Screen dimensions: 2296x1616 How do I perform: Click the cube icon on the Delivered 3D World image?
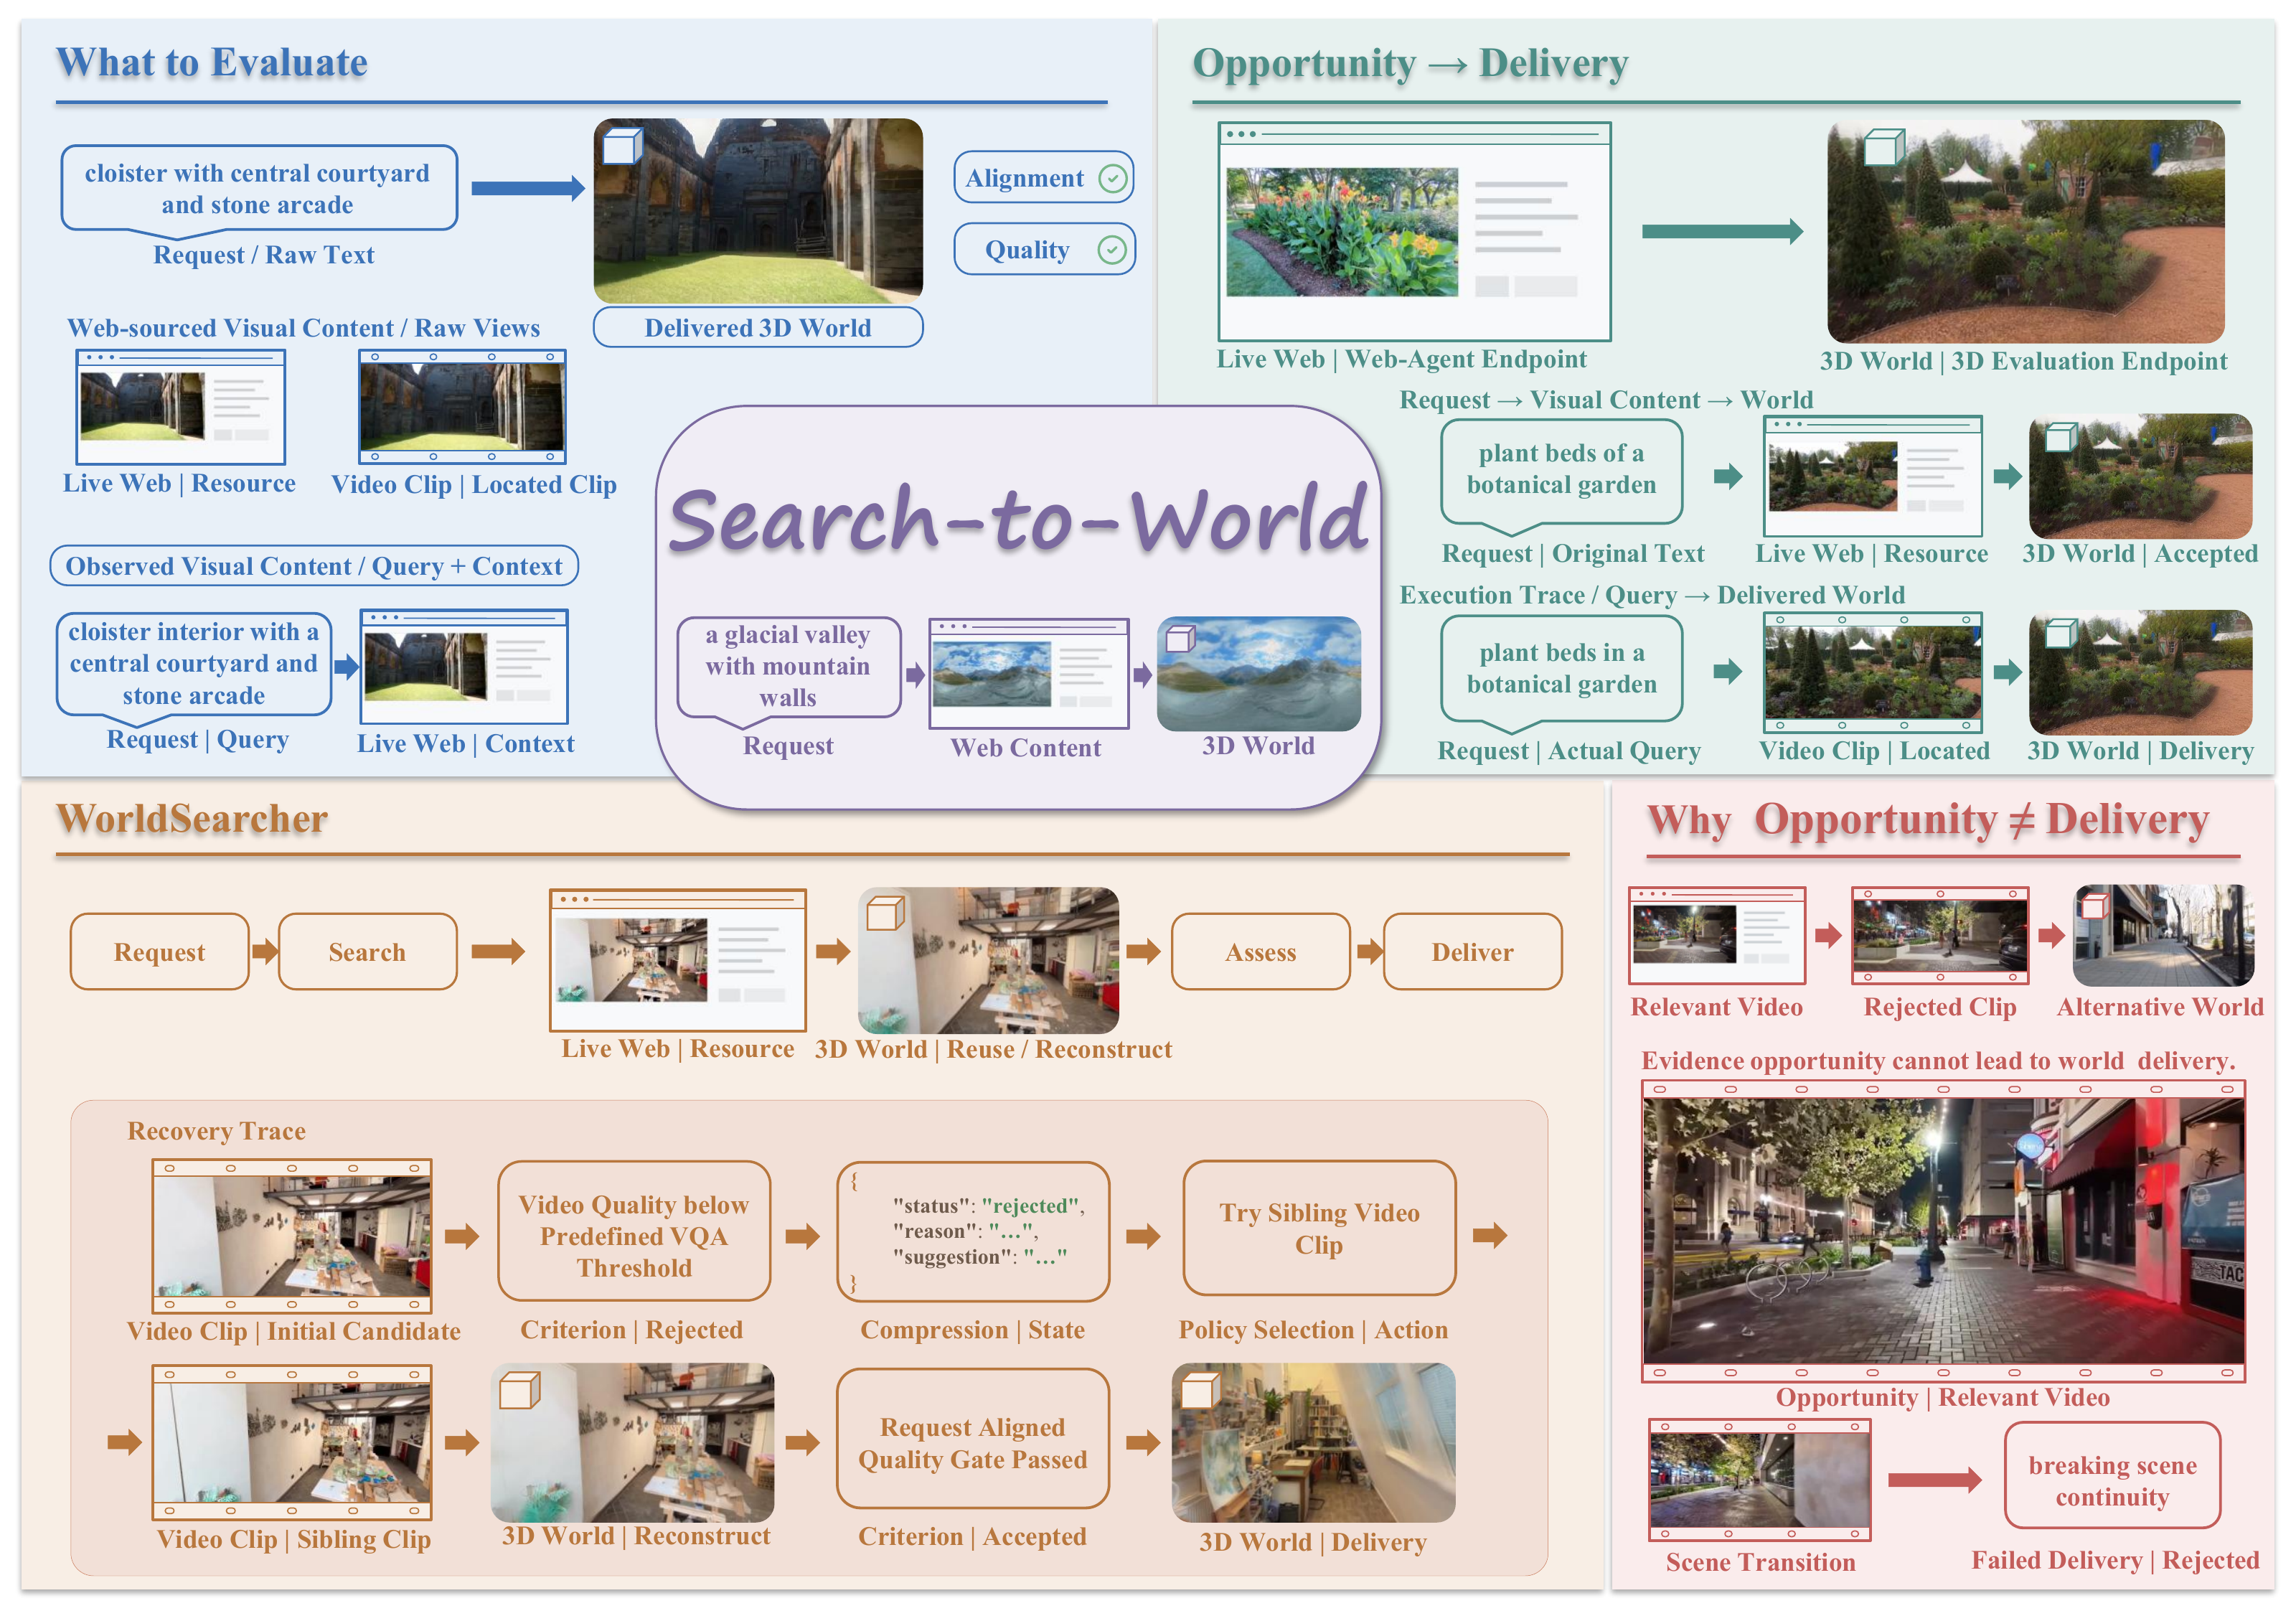pyautogui.click(x=622, y=146)
